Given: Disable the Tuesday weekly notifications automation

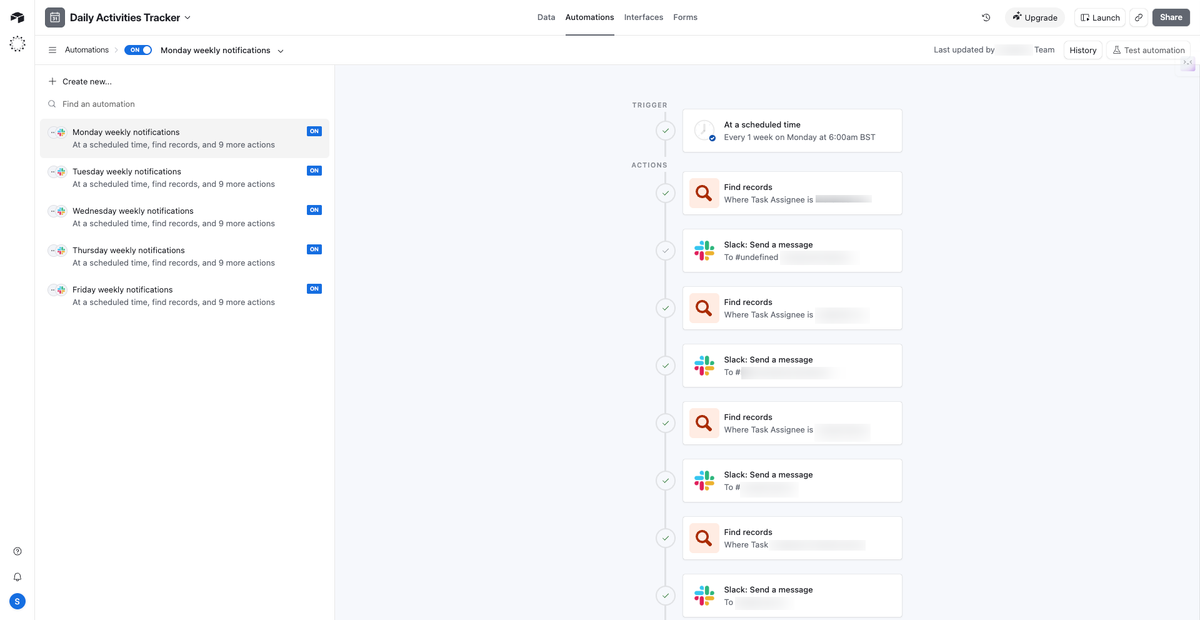Looking at the screenshot, I should 314,171.
